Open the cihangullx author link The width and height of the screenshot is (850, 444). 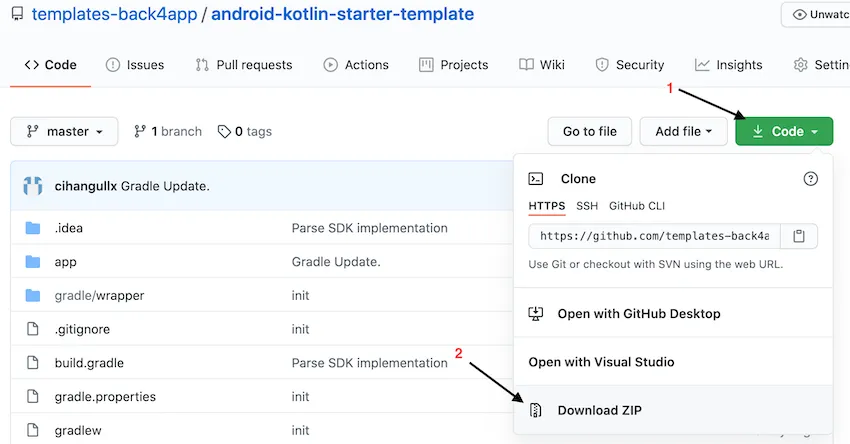point(86,186)
